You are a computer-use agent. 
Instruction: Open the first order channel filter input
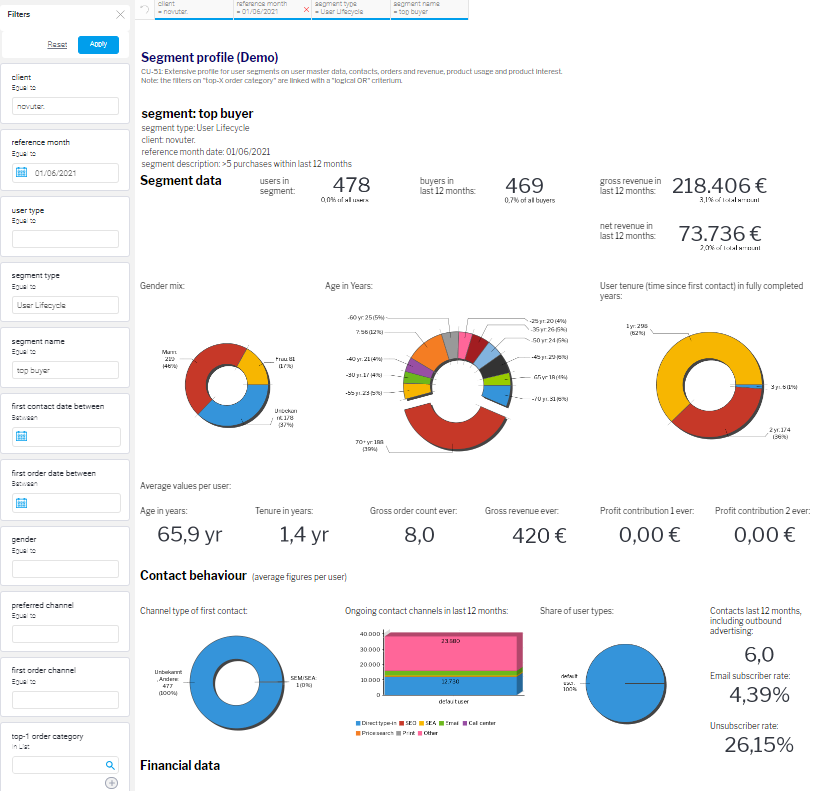pyautogui.click(x=65, y=699)
